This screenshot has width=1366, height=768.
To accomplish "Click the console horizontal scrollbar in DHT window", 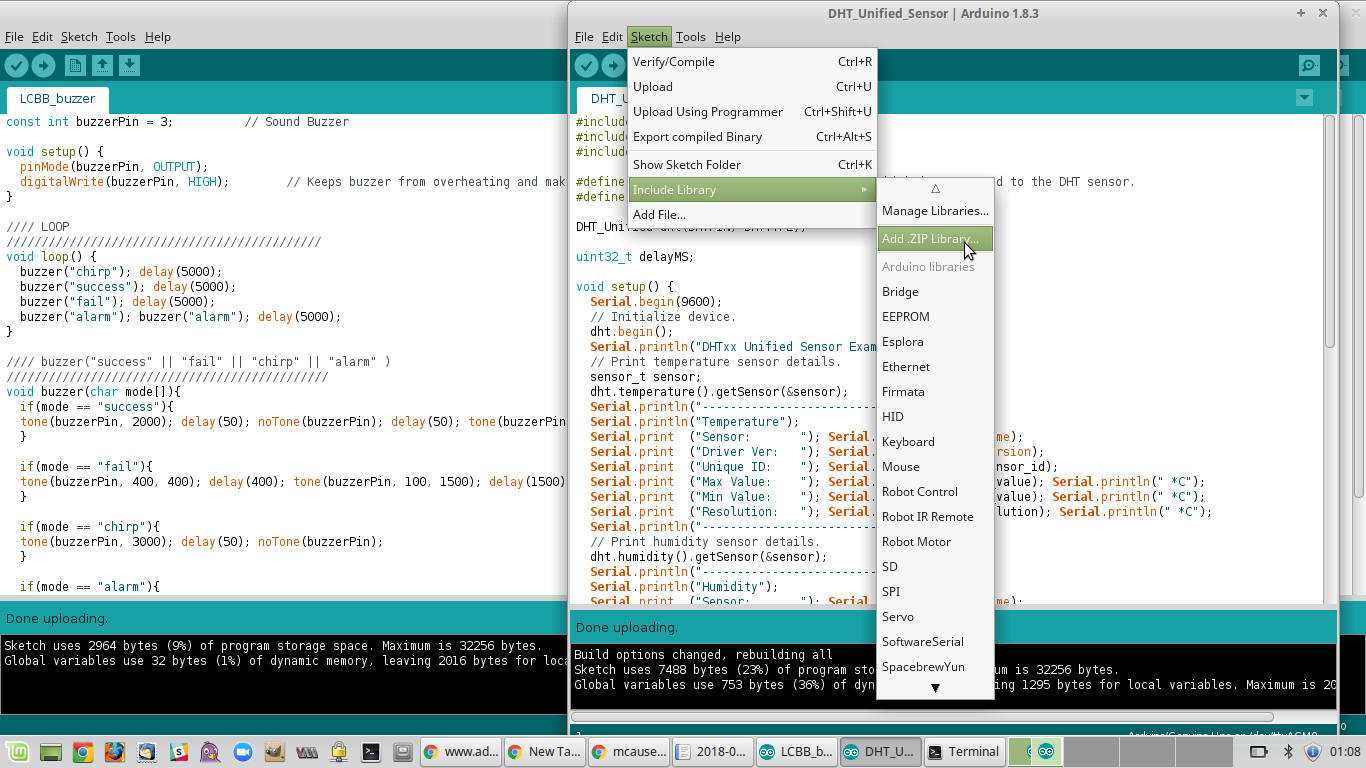I will point(921,717).
